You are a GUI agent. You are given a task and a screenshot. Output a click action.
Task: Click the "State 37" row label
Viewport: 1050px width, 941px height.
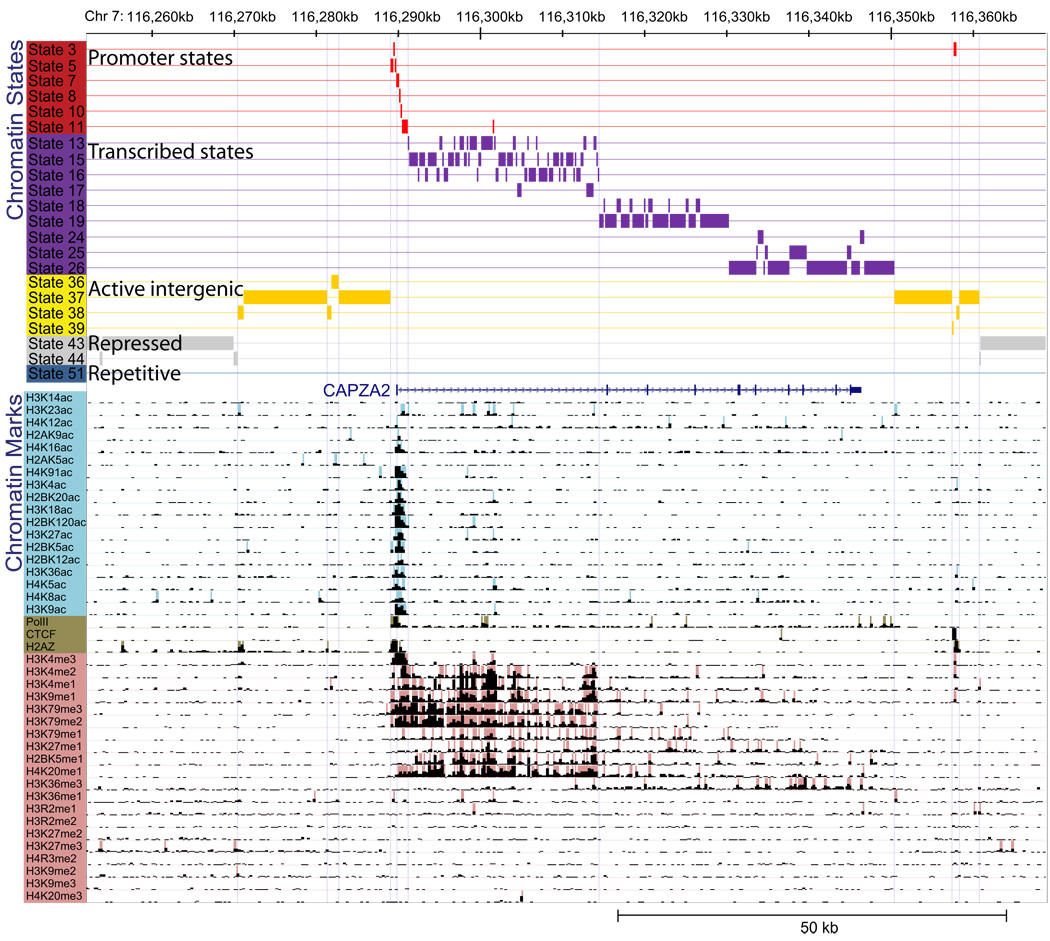tap(56, 298)
